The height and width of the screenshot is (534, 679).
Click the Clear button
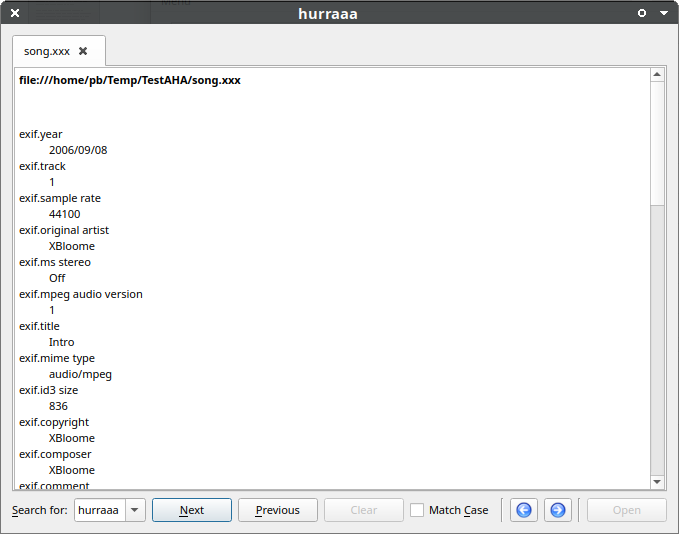point(364,510)
